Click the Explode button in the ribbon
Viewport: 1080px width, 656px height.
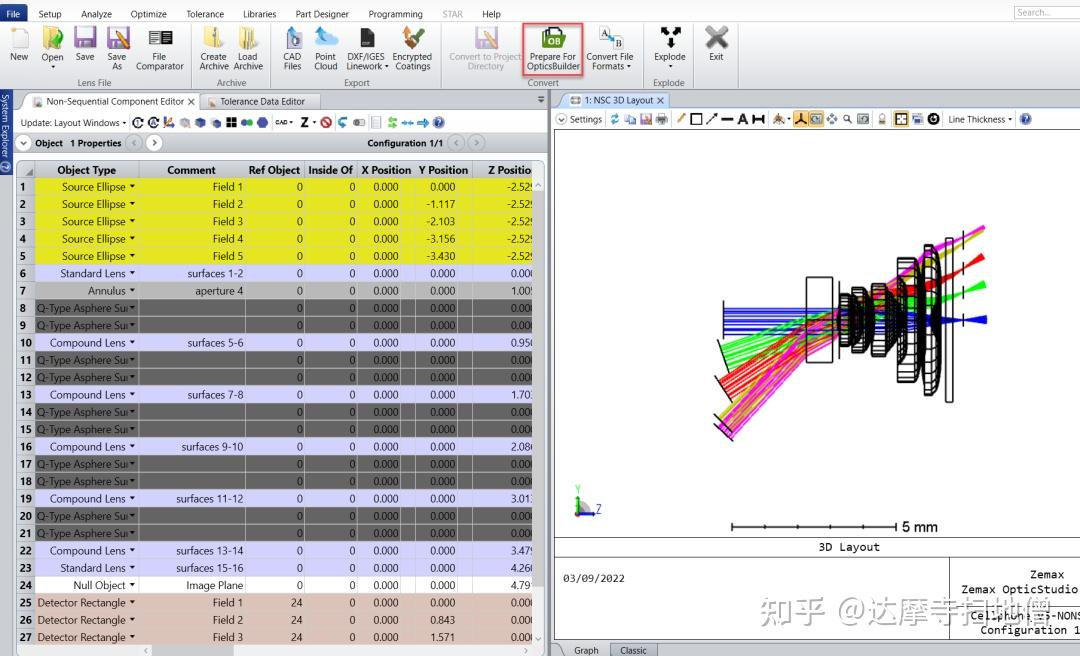tap(669, 44)
